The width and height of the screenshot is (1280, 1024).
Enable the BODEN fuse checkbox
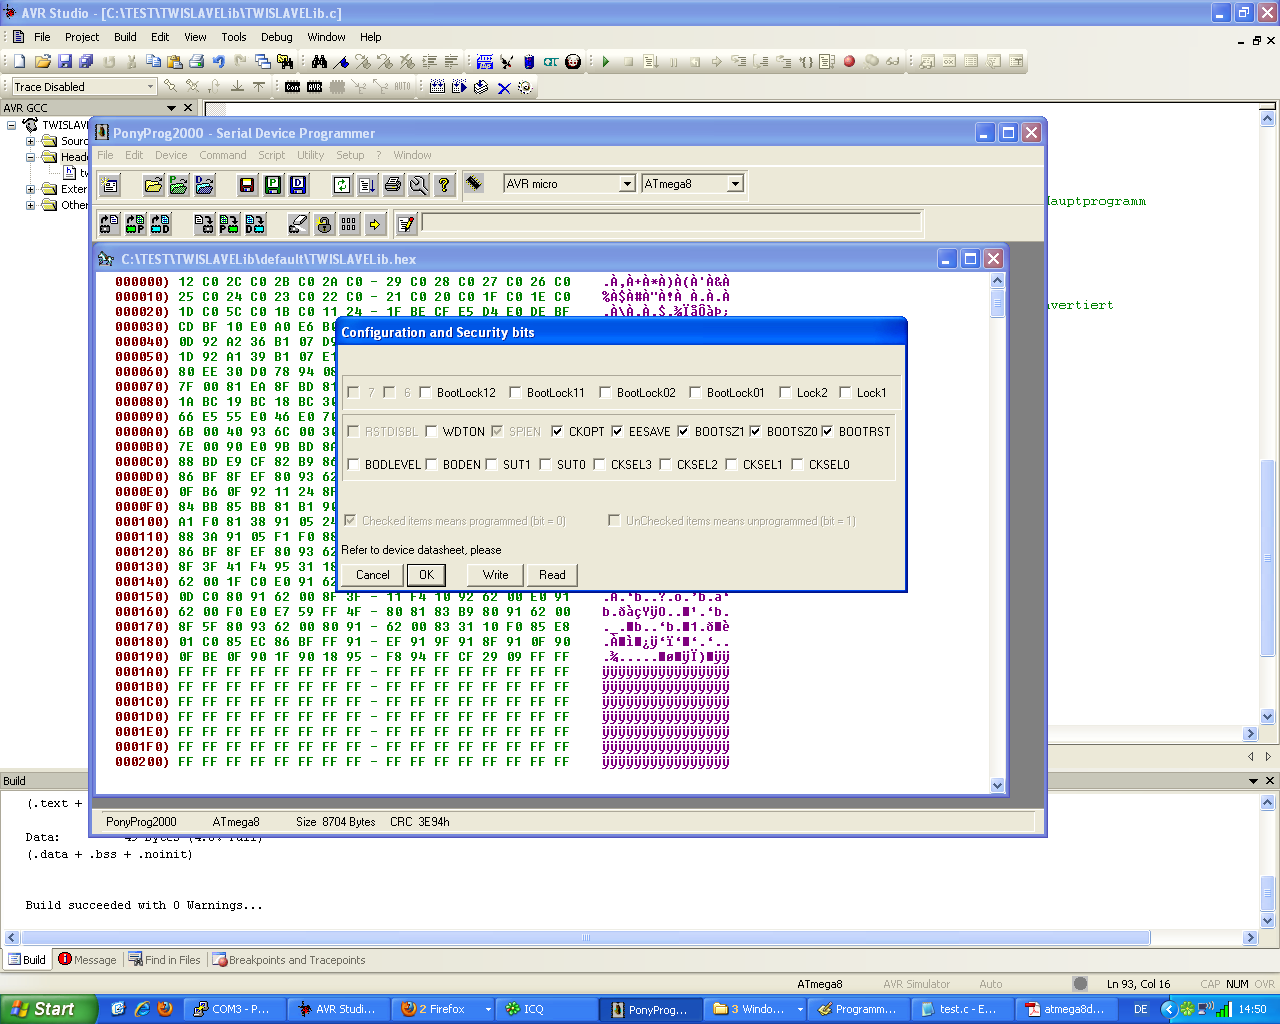click(x=431, y=465)
